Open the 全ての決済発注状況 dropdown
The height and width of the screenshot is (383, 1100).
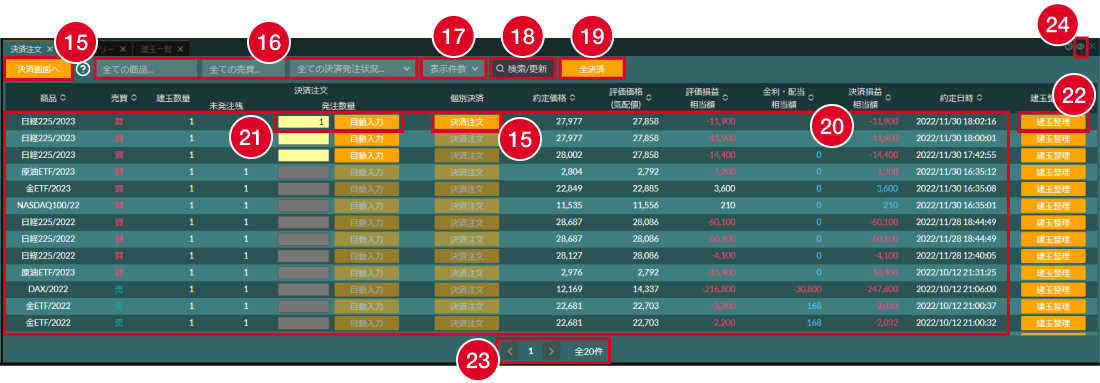click(x=353, y=69)
